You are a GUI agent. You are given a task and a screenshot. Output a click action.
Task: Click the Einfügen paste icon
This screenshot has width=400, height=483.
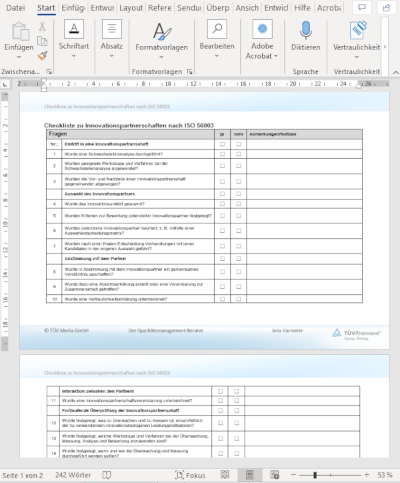[x=20, y=31]
